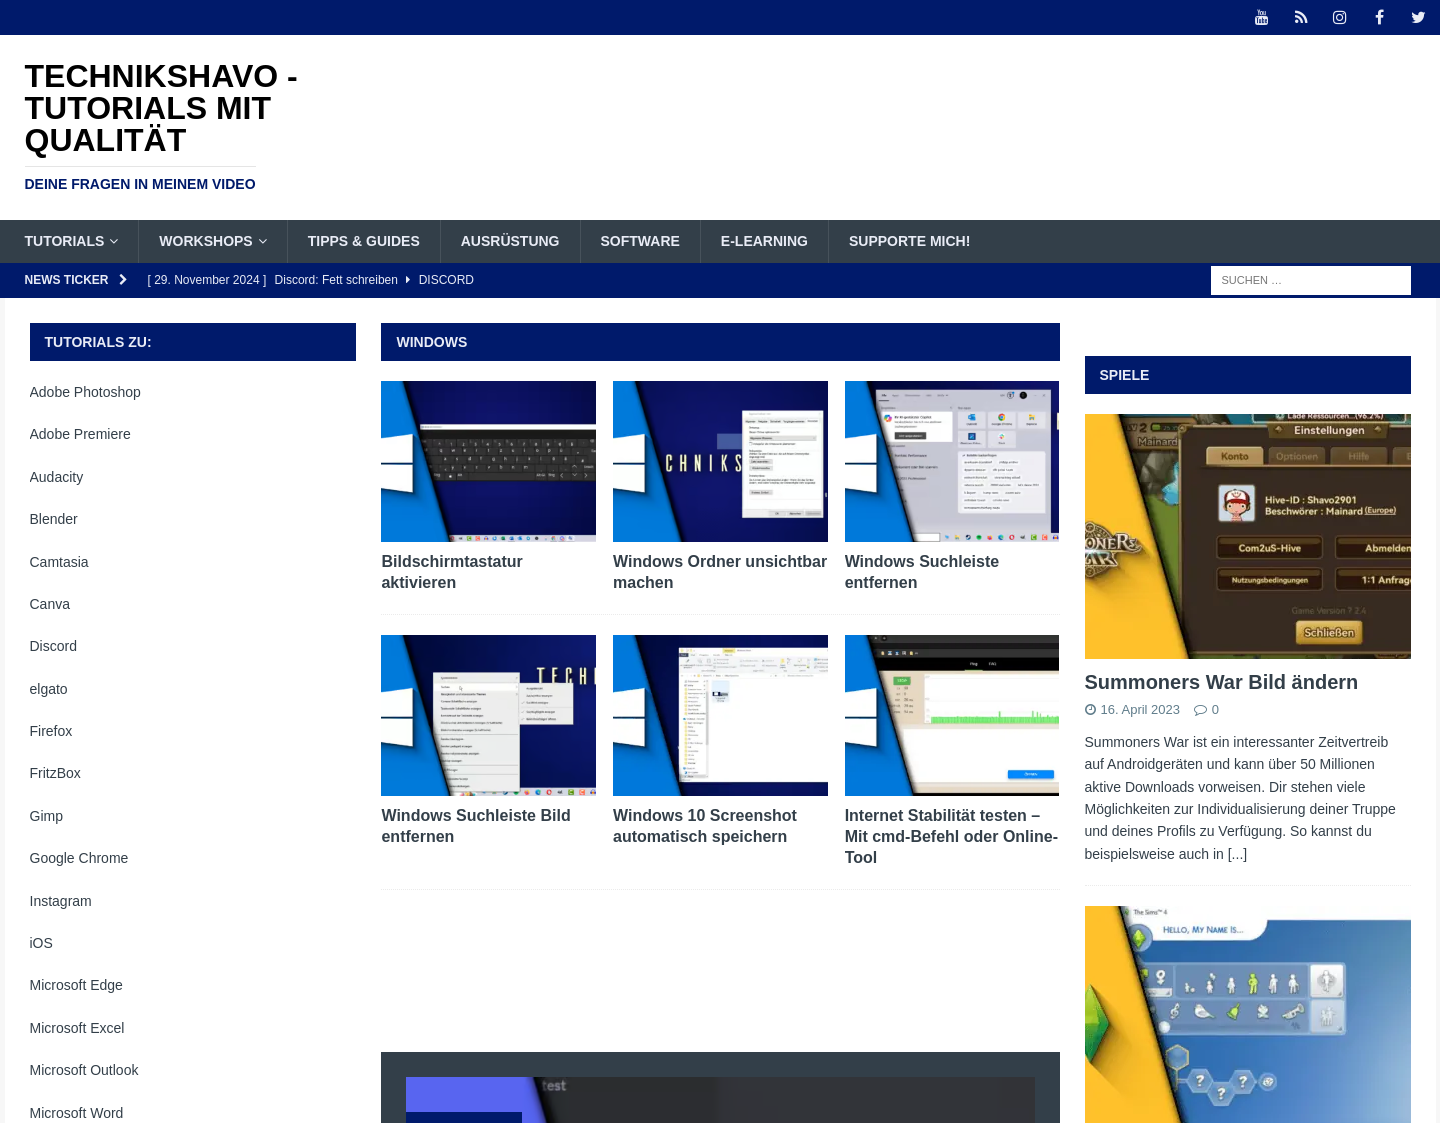Open Firefox tutorials
Viewport: 1440px width, 1123px height.
51,731
